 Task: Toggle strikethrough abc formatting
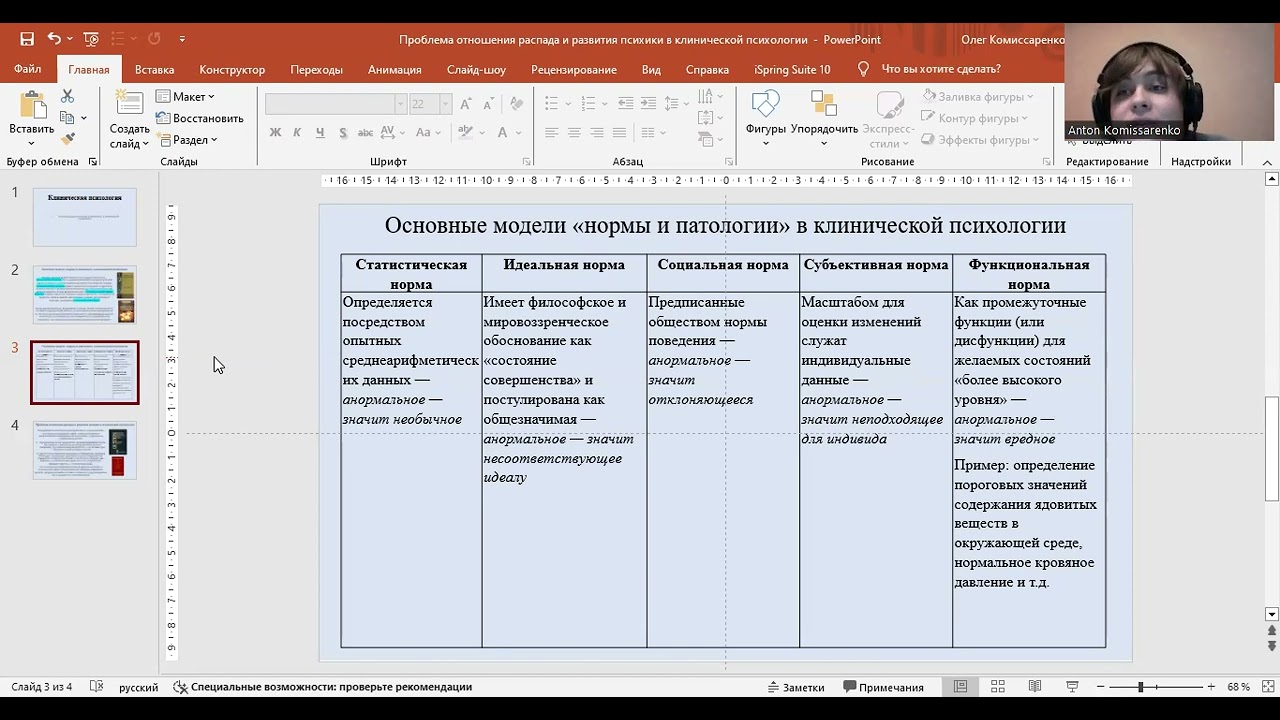pyautogui.click(x=365, y=132)
